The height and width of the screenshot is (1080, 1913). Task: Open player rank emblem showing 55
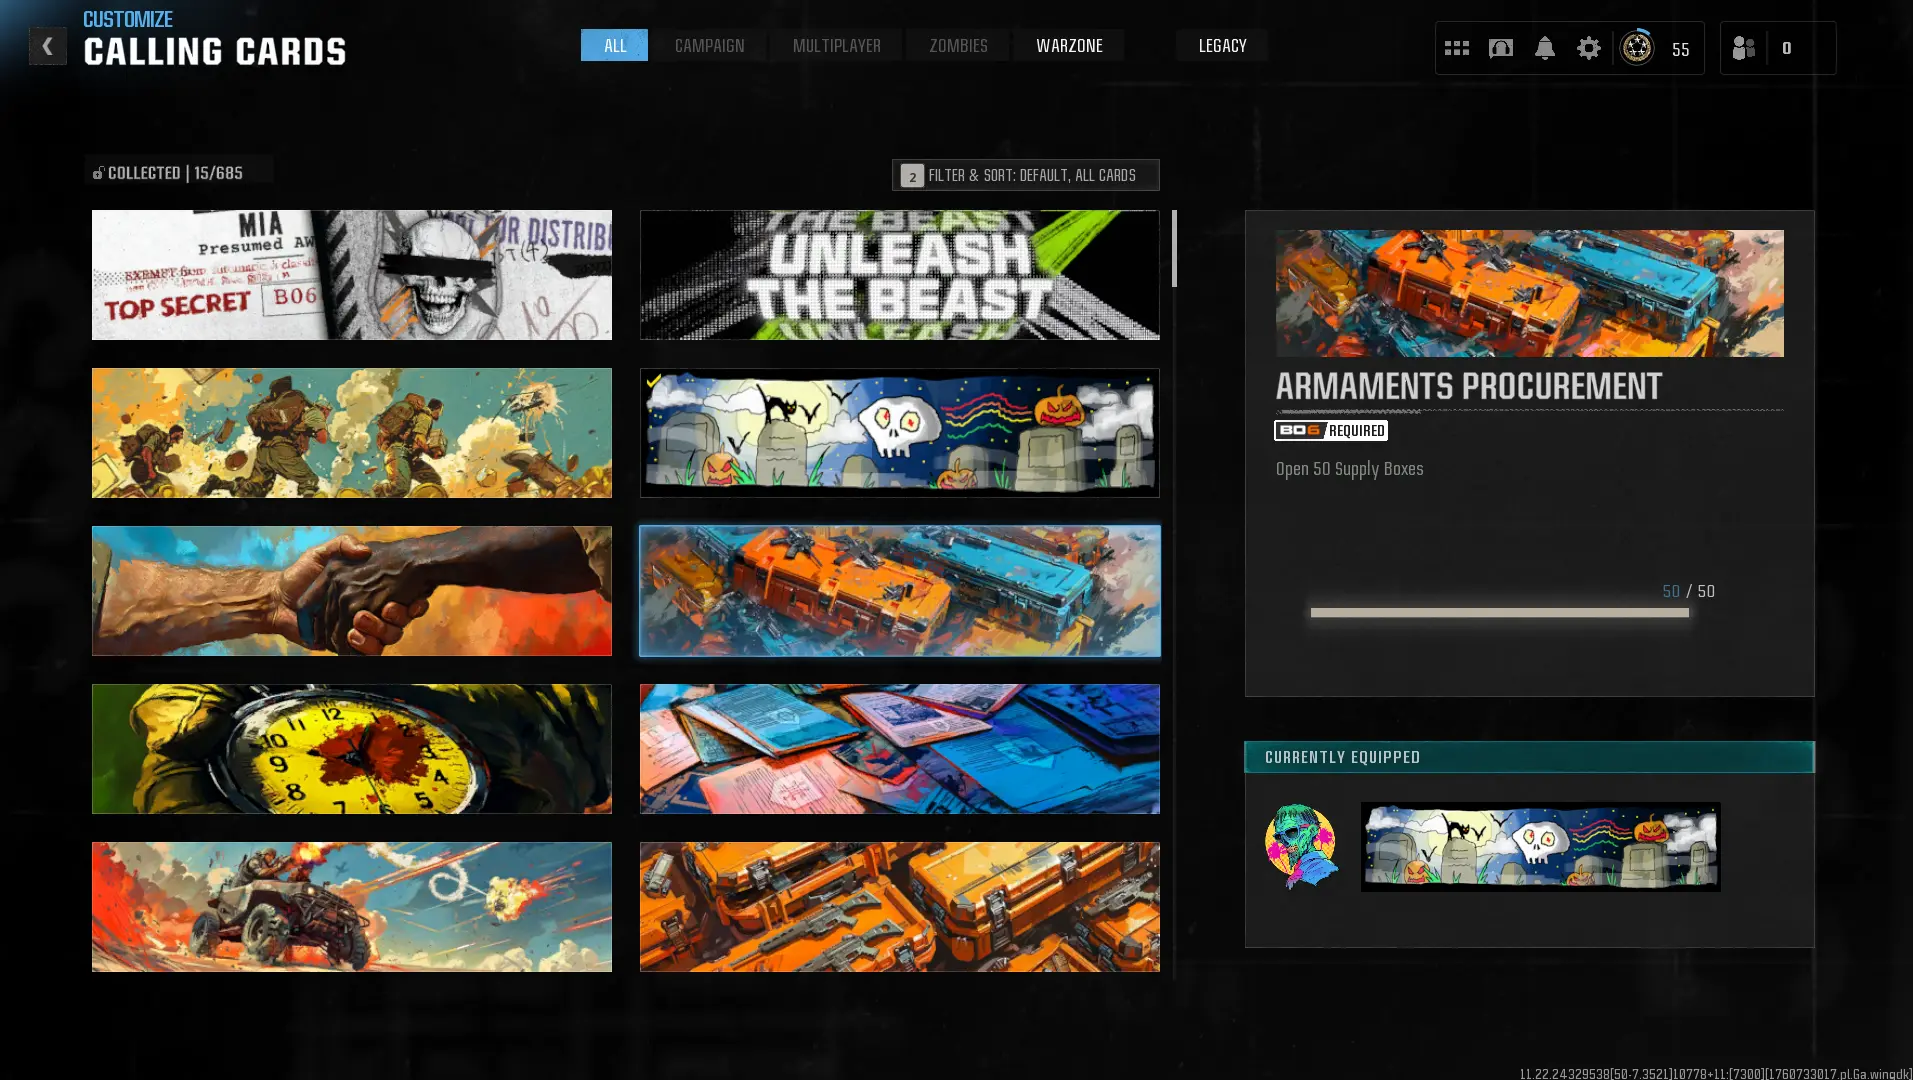(1637, 48)
